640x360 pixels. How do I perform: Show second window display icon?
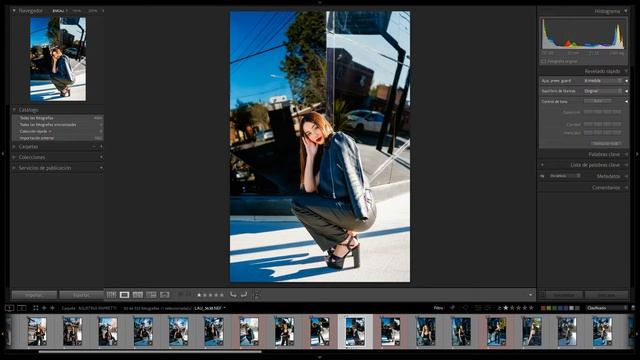click(x=22, y=308)
